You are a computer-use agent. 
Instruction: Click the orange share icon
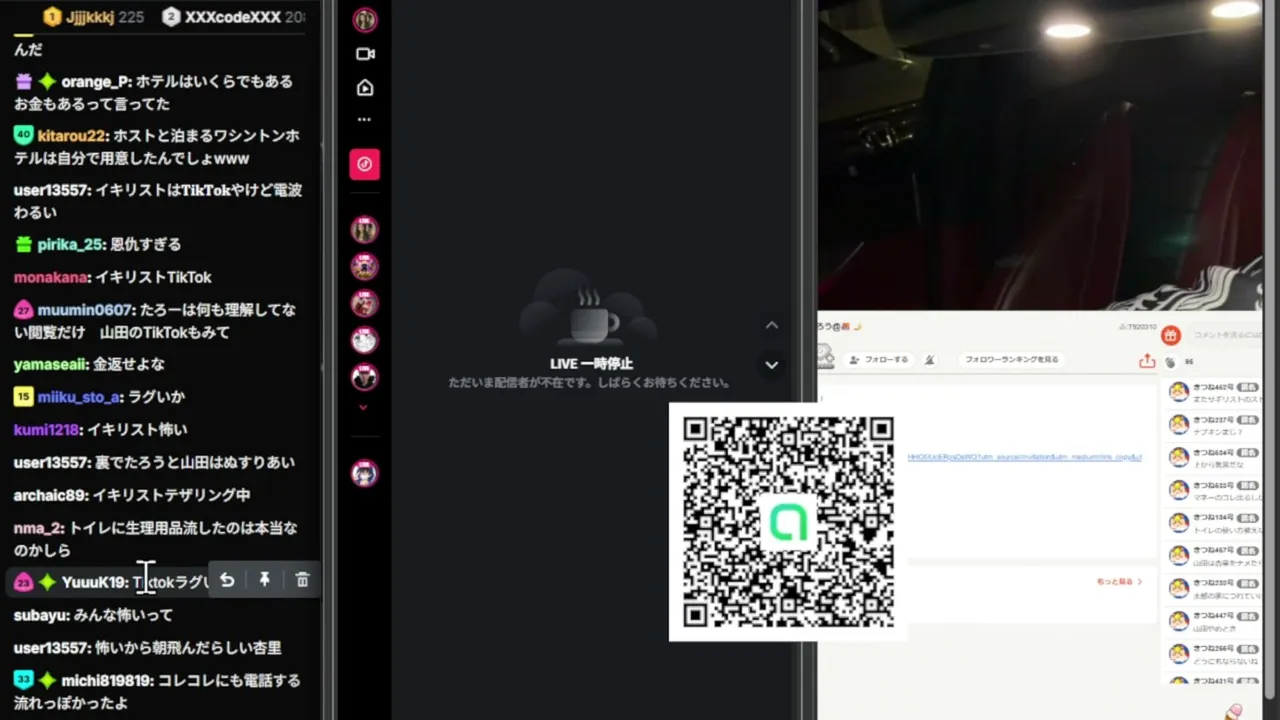(1147, 361)
